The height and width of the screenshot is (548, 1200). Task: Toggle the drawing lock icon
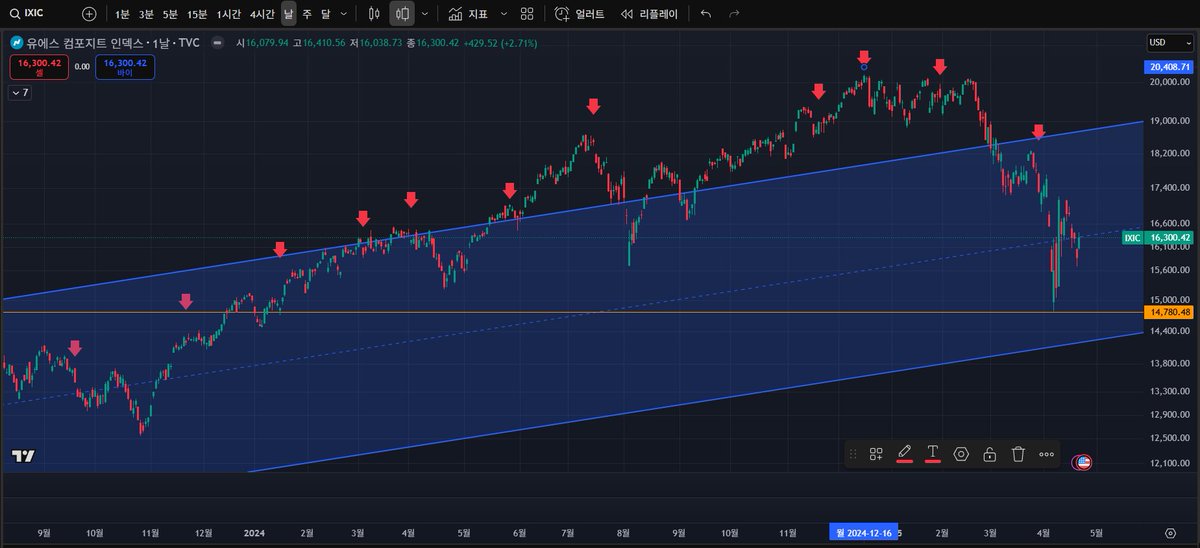pos(989,454)
